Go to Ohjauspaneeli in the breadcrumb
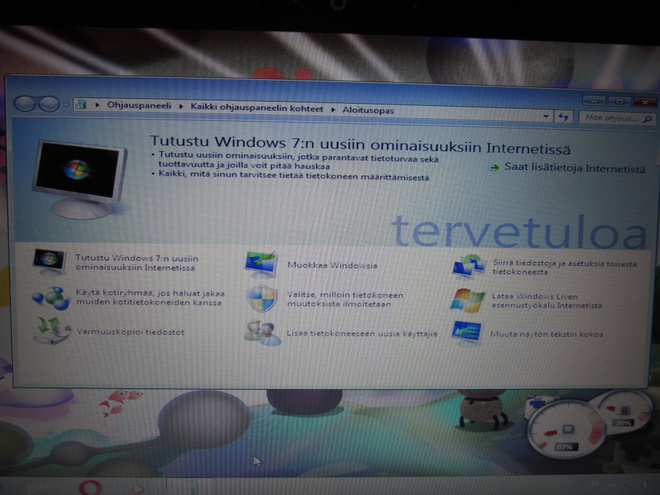The width and height of the screenshot is (660, 495). 139,105
